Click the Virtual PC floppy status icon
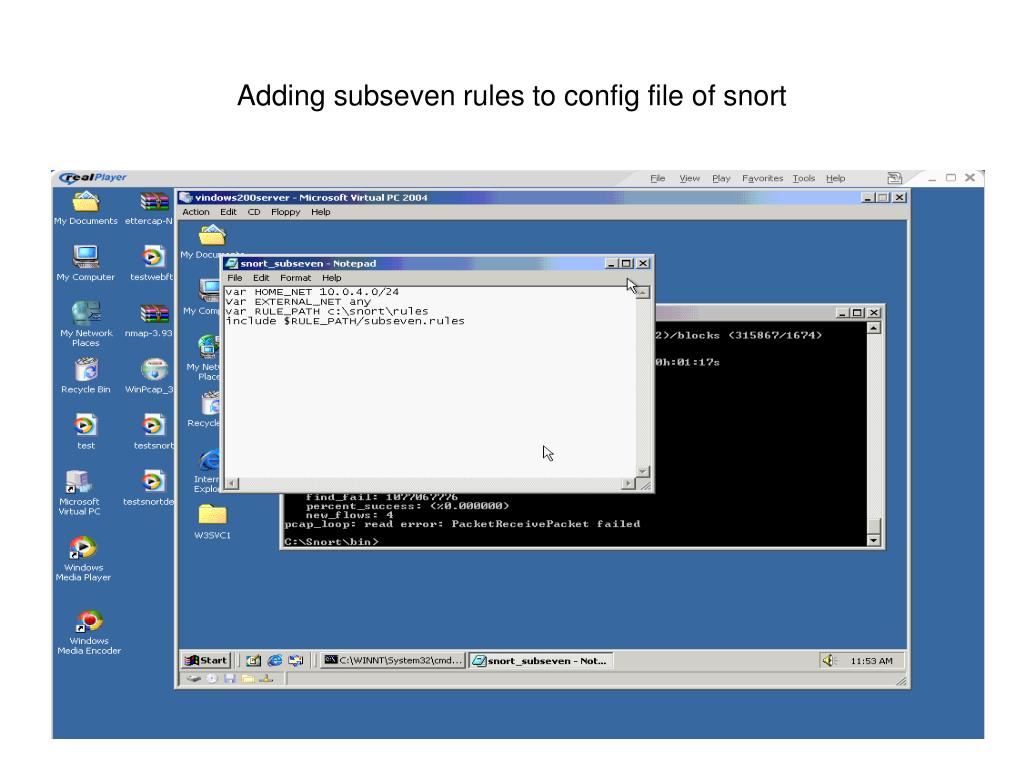The height and width of the screenshot is (768, 1024). tap(229, 679)
